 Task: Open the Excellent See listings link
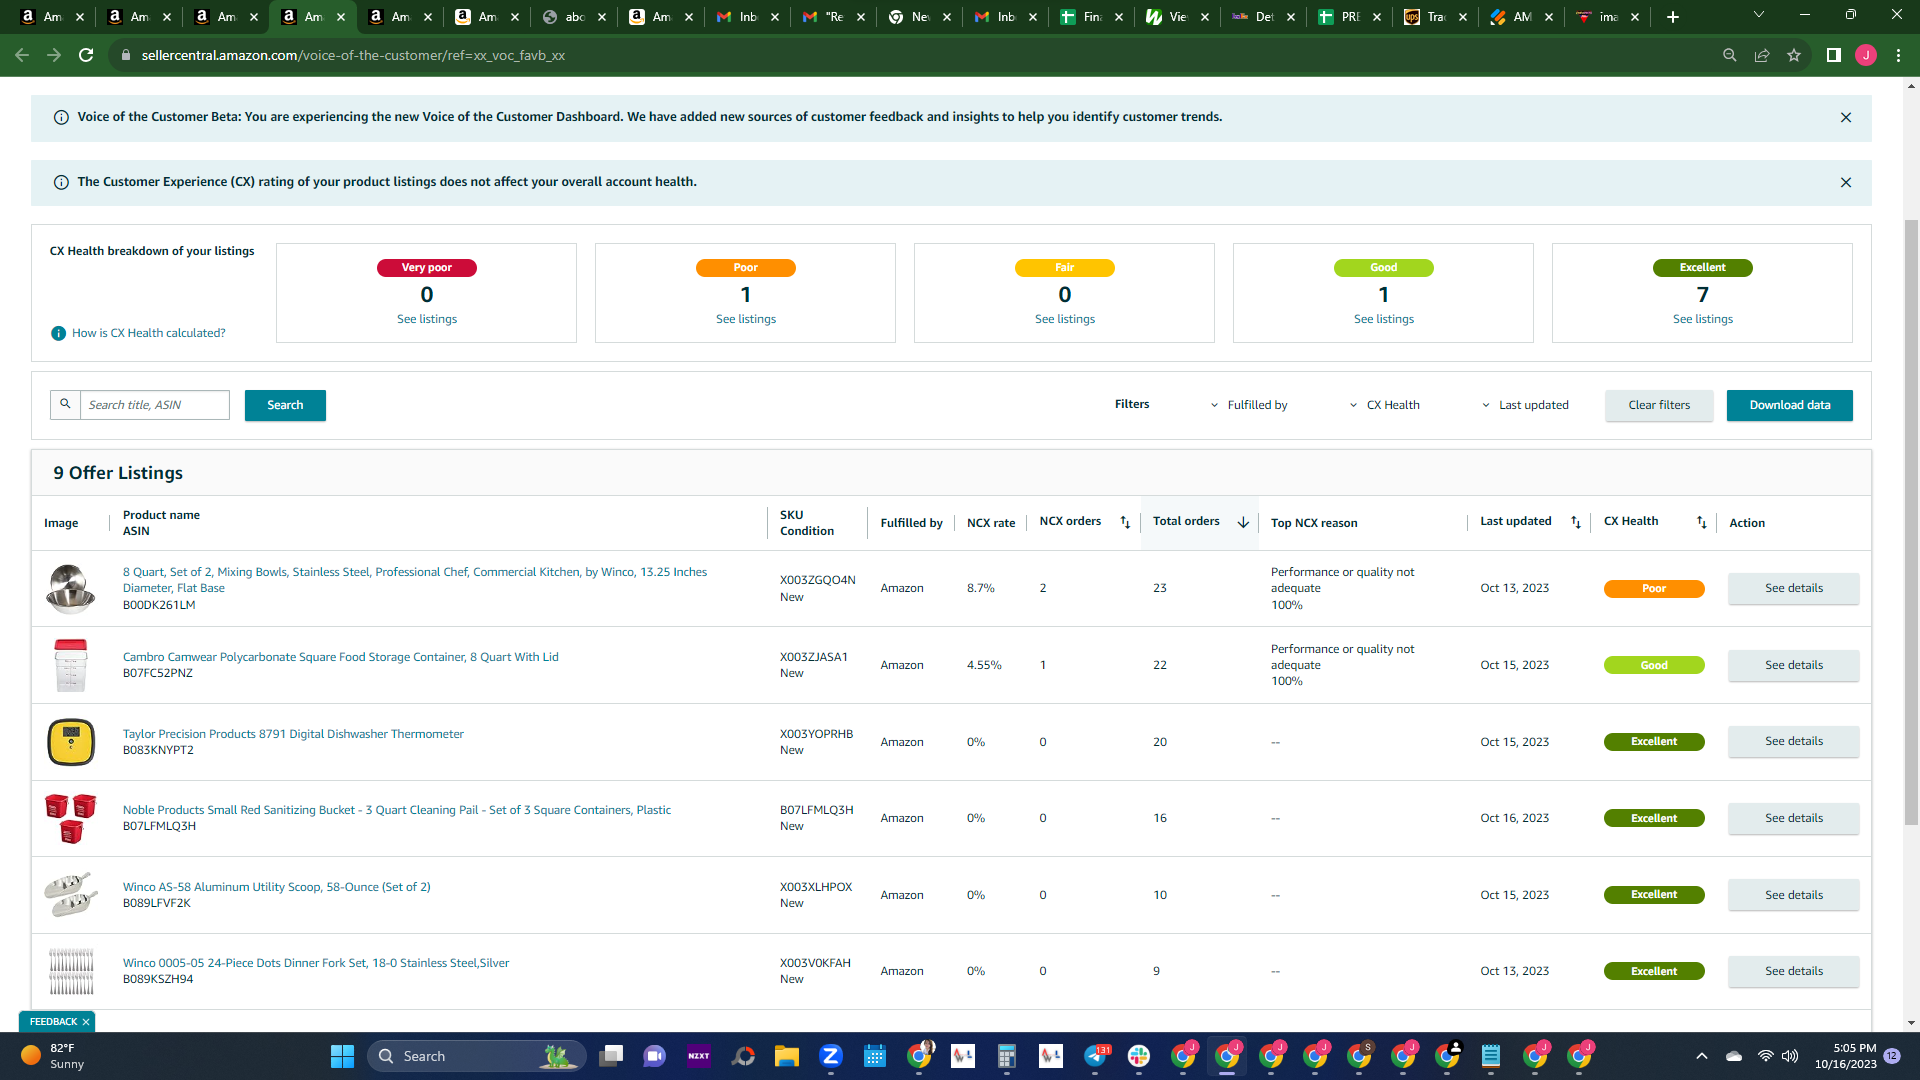pos(1703,319)
